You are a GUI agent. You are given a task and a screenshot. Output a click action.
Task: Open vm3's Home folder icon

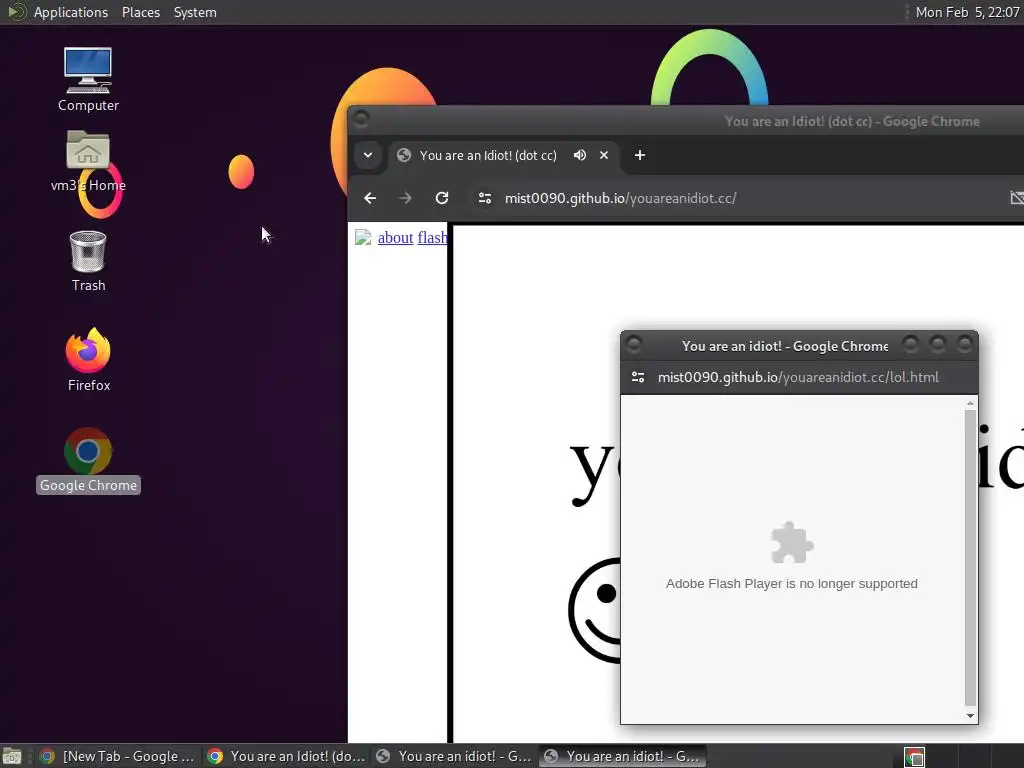[88, 161]
